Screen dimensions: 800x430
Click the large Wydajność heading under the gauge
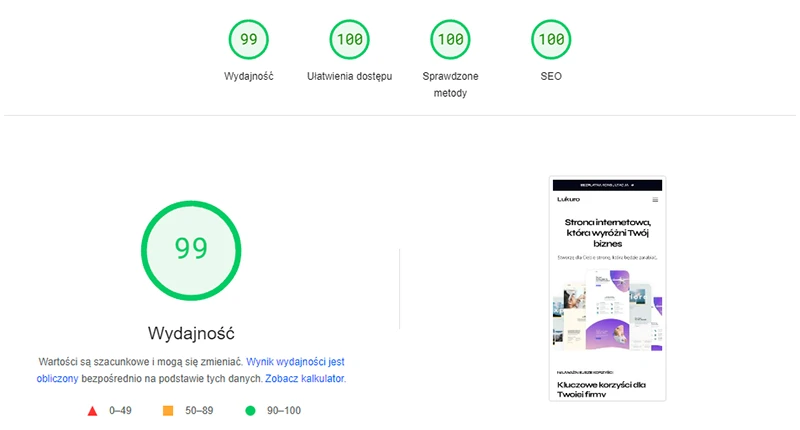point(191,332)
